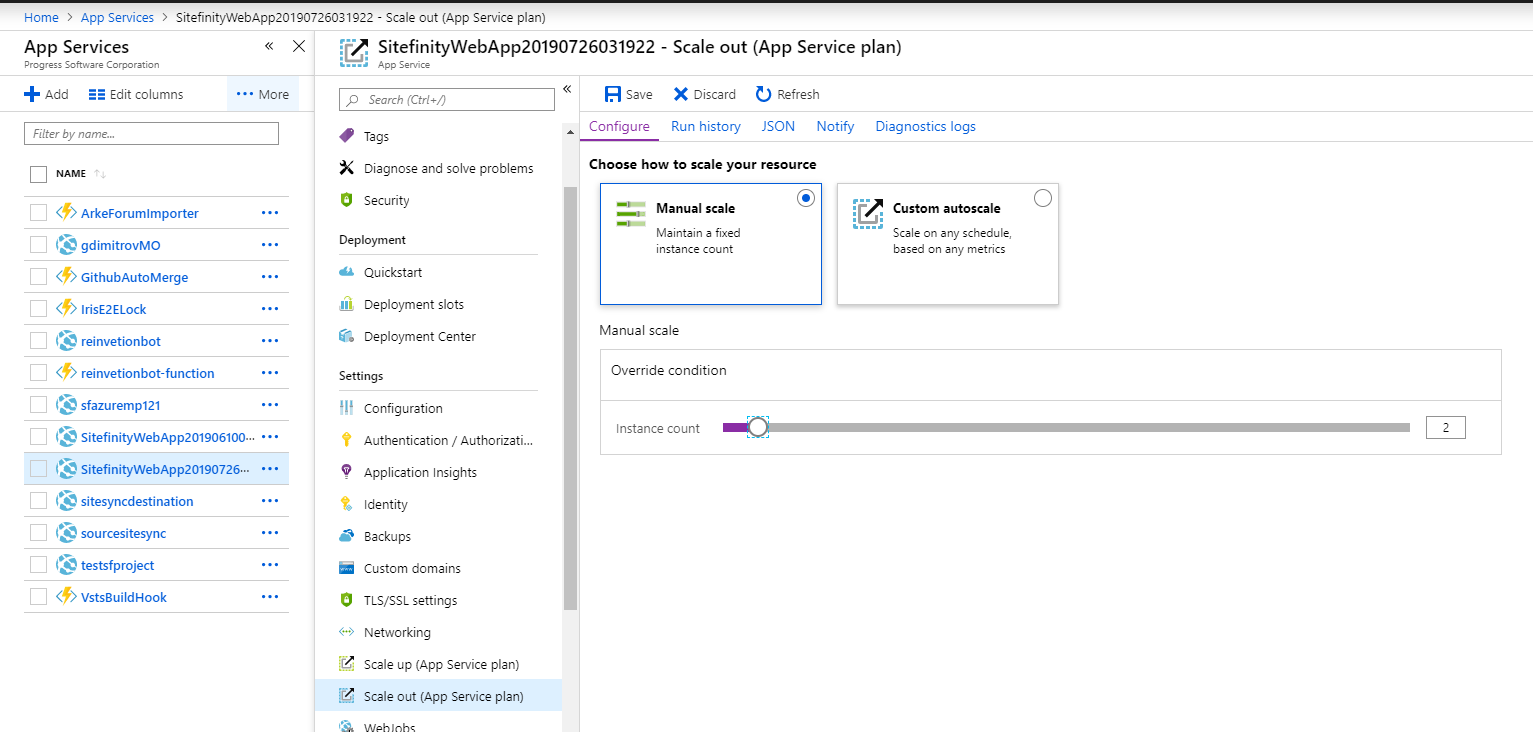
Task: Click the Backups cloud icon
Action: (347, 536)
